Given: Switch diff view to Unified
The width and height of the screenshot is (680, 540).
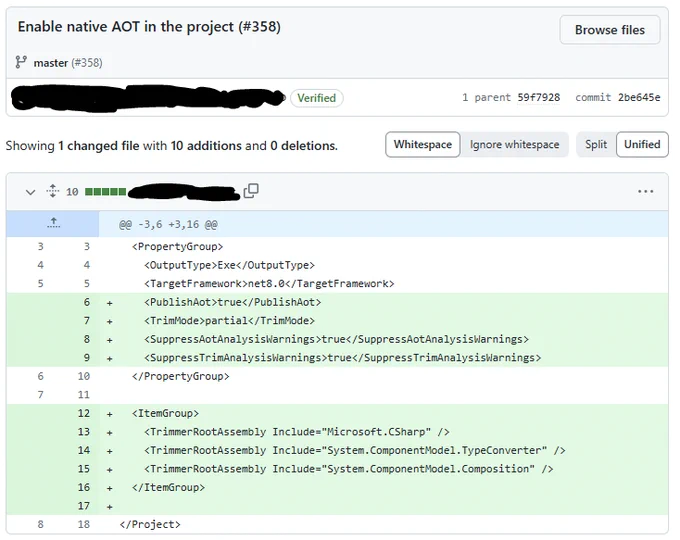Looking at the screenshot, I should (642, 144).
